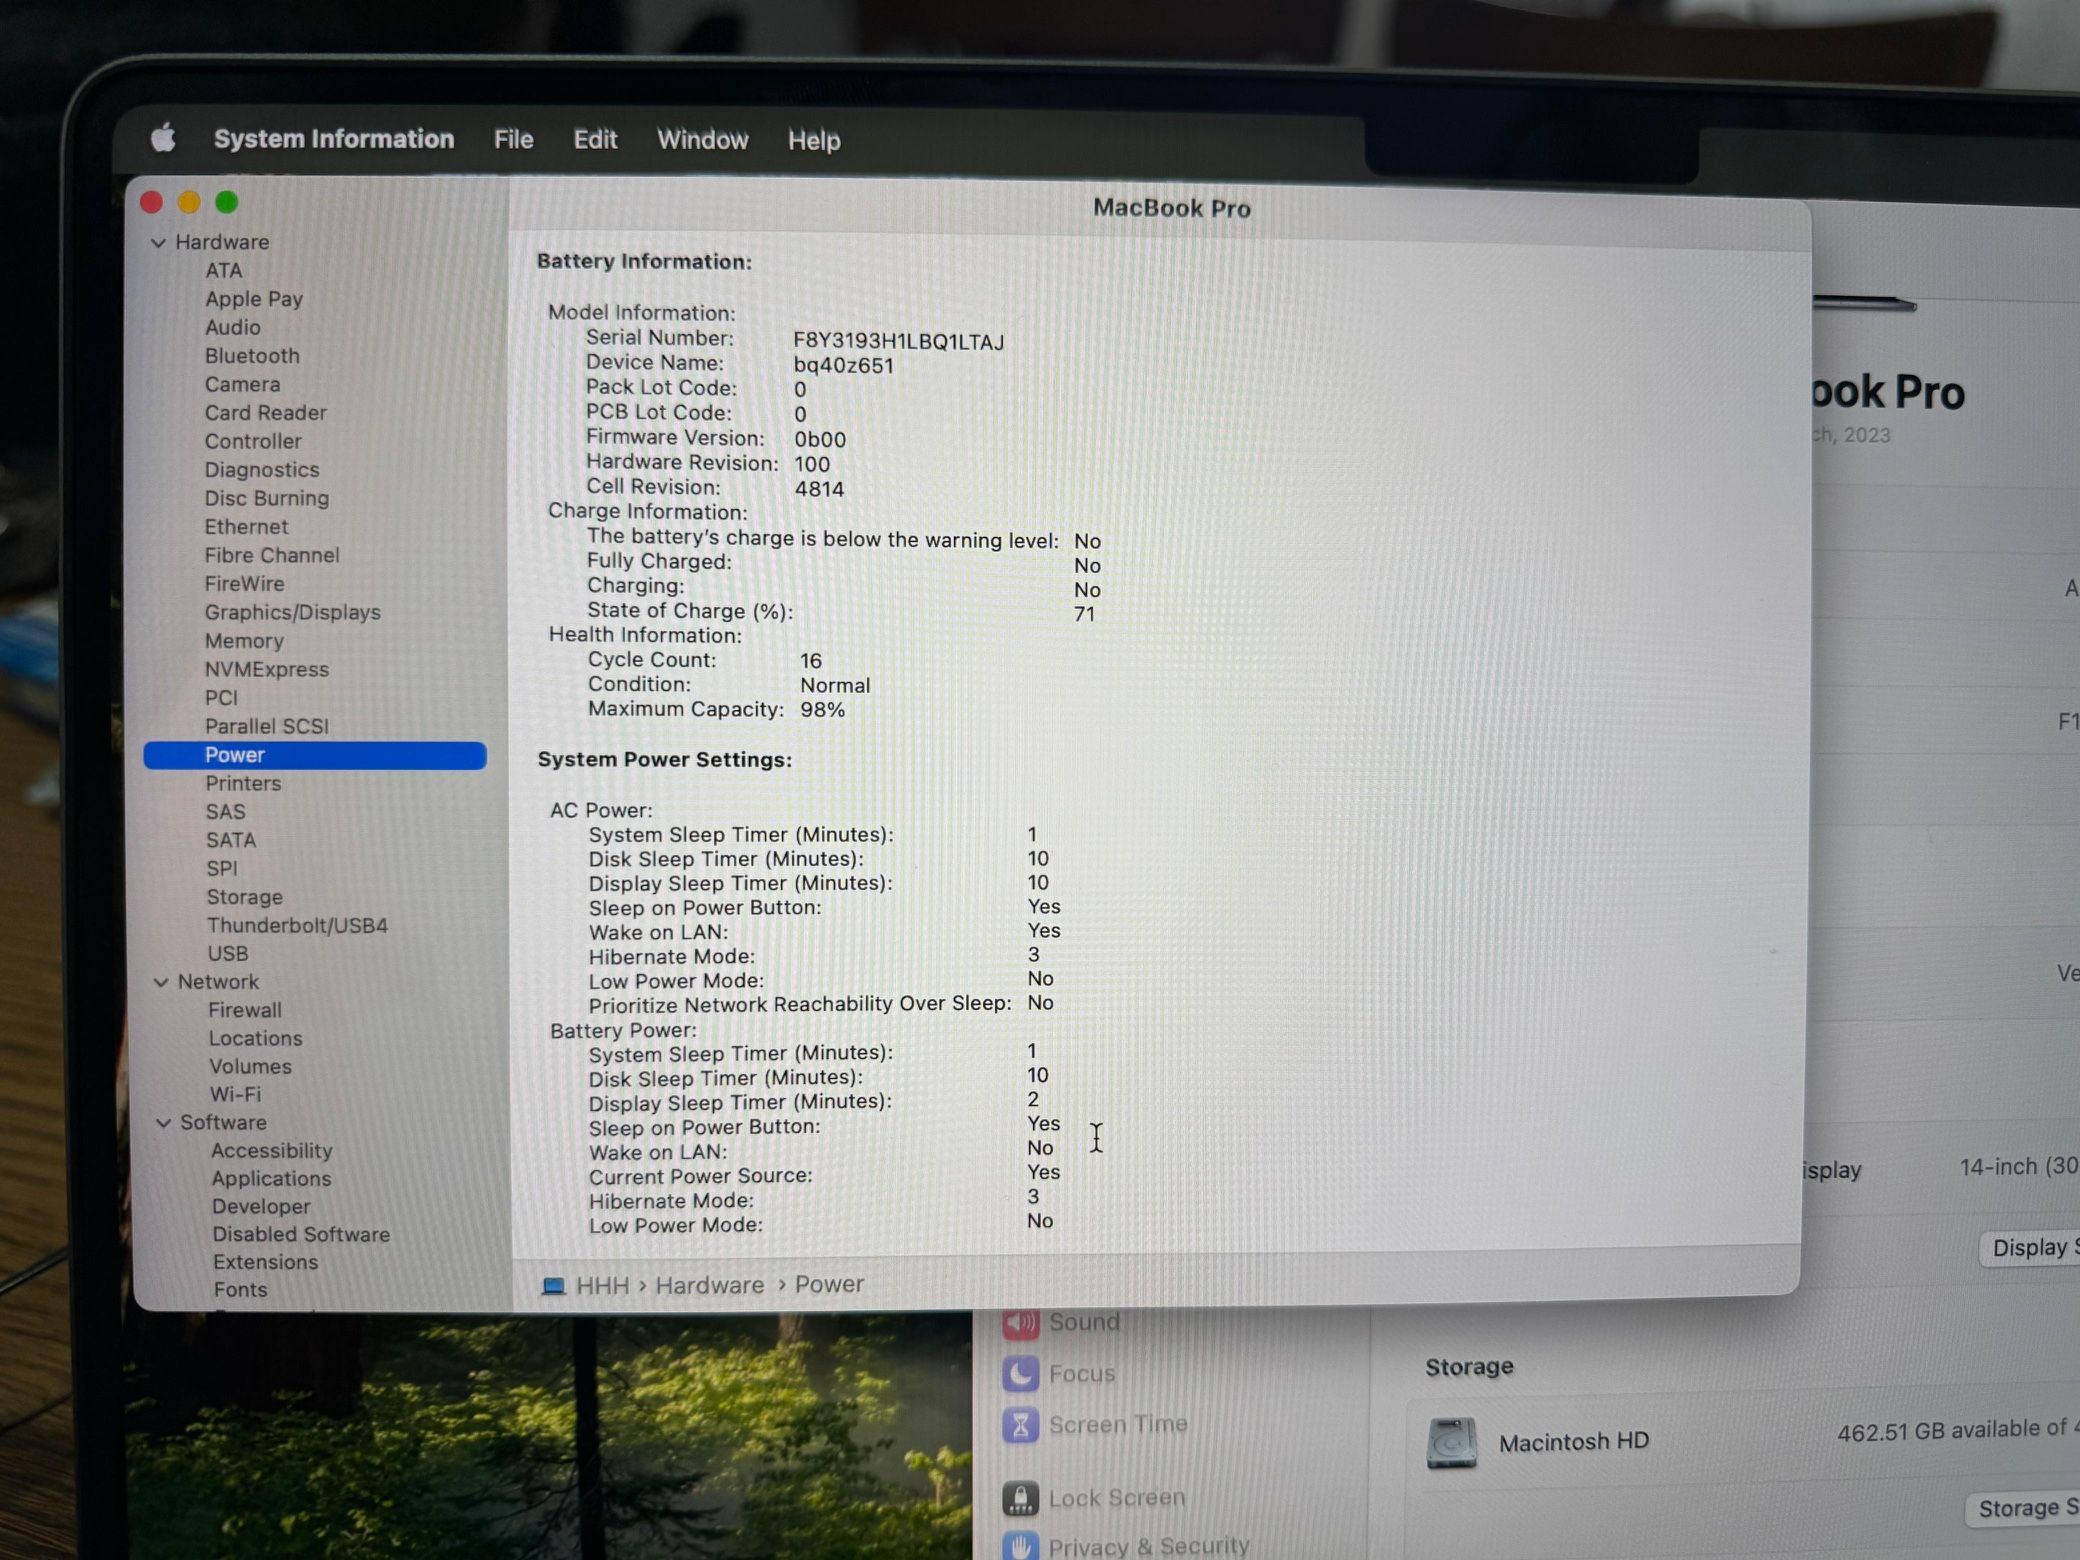Select the highlighted Power item
This screenshot has width=2080, height=1560.
point(315,755)
